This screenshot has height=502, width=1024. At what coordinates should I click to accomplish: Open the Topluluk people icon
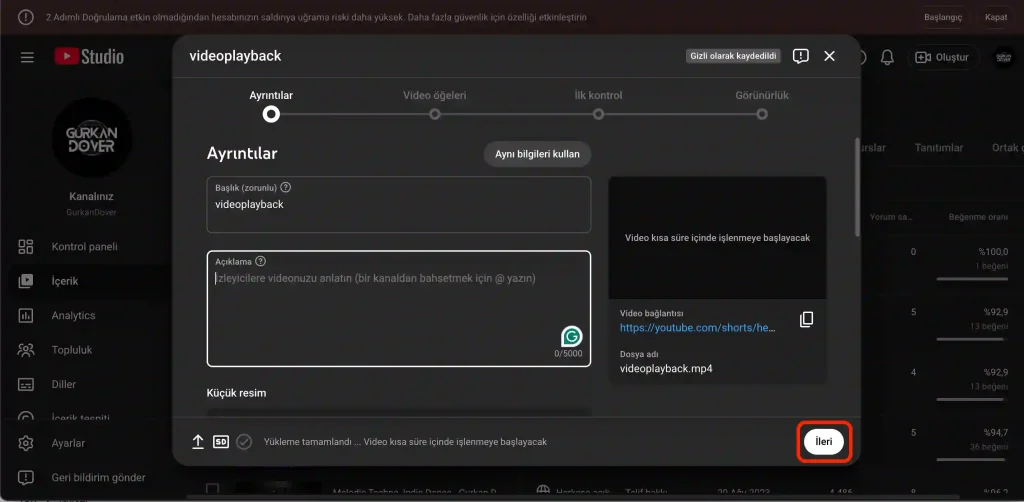coord(25,350)
